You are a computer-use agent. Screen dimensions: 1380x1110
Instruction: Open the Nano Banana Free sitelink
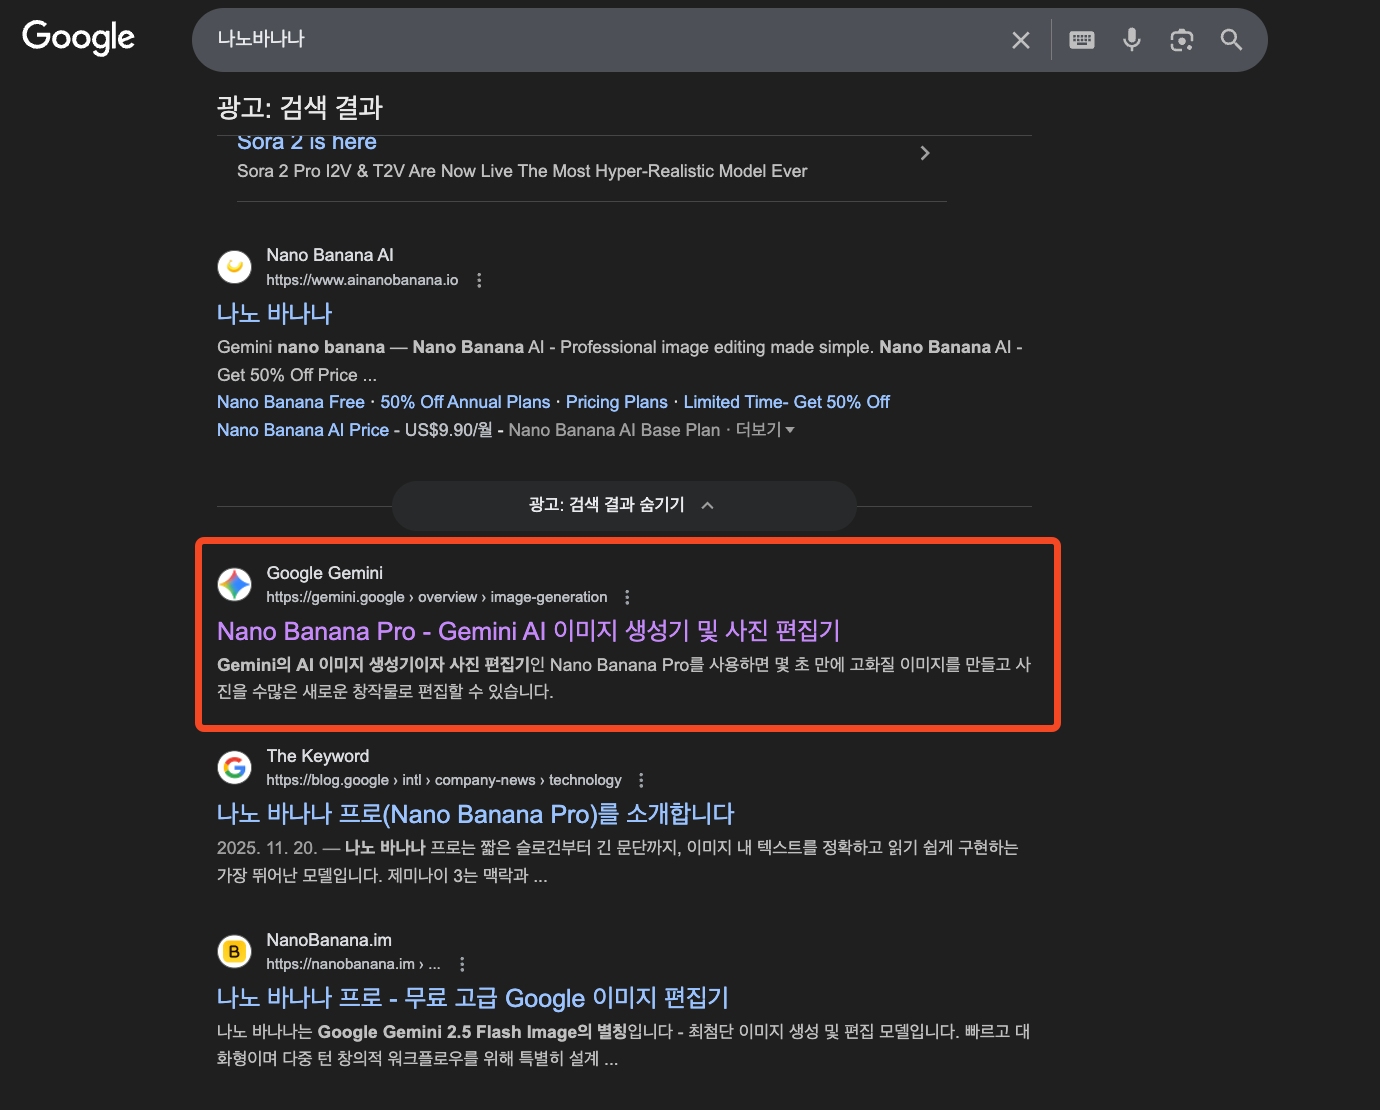click(x=290, y=402)
